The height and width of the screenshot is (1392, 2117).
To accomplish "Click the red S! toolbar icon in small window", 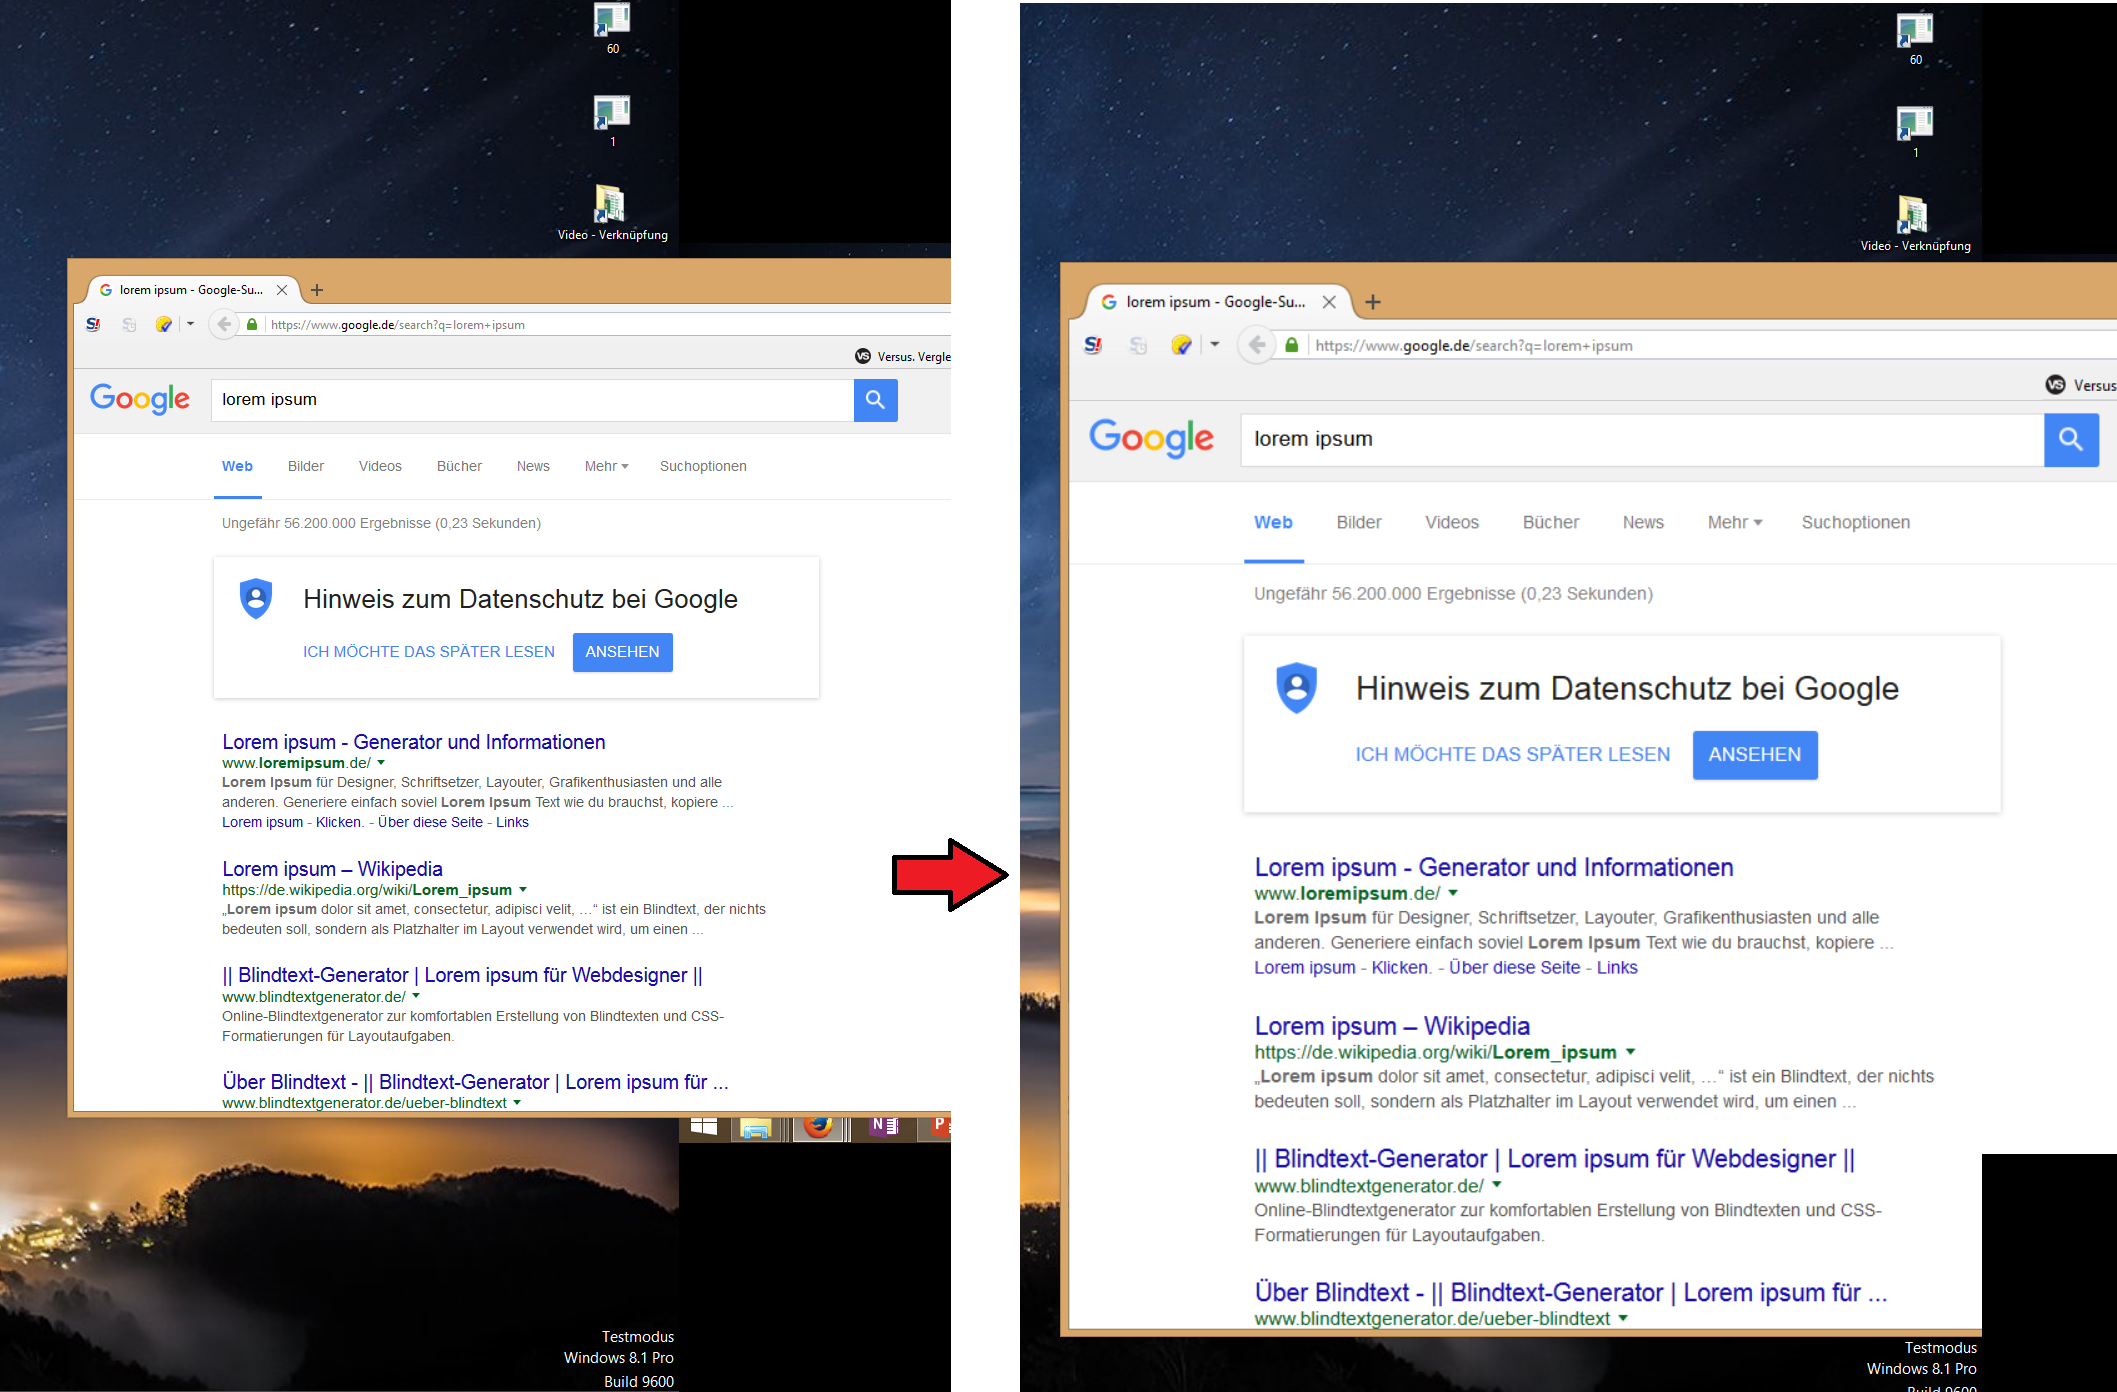I will [x=93, y=324].
